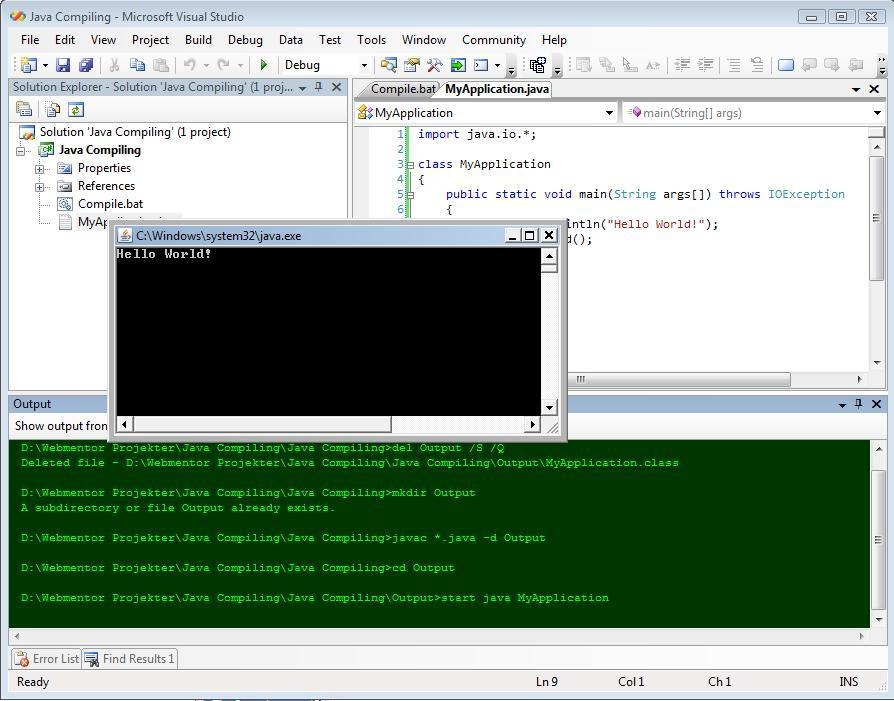Click the Save All toolbar icon
Image resolution: width=894 pixels, height=701 pixels.
click(x=85, y=64)
